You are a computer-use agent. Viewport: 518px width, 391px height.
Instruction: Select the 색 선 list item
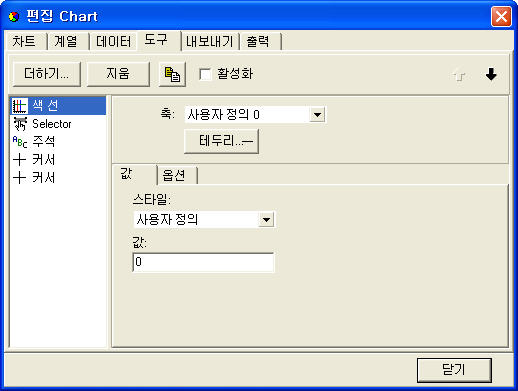58,106
